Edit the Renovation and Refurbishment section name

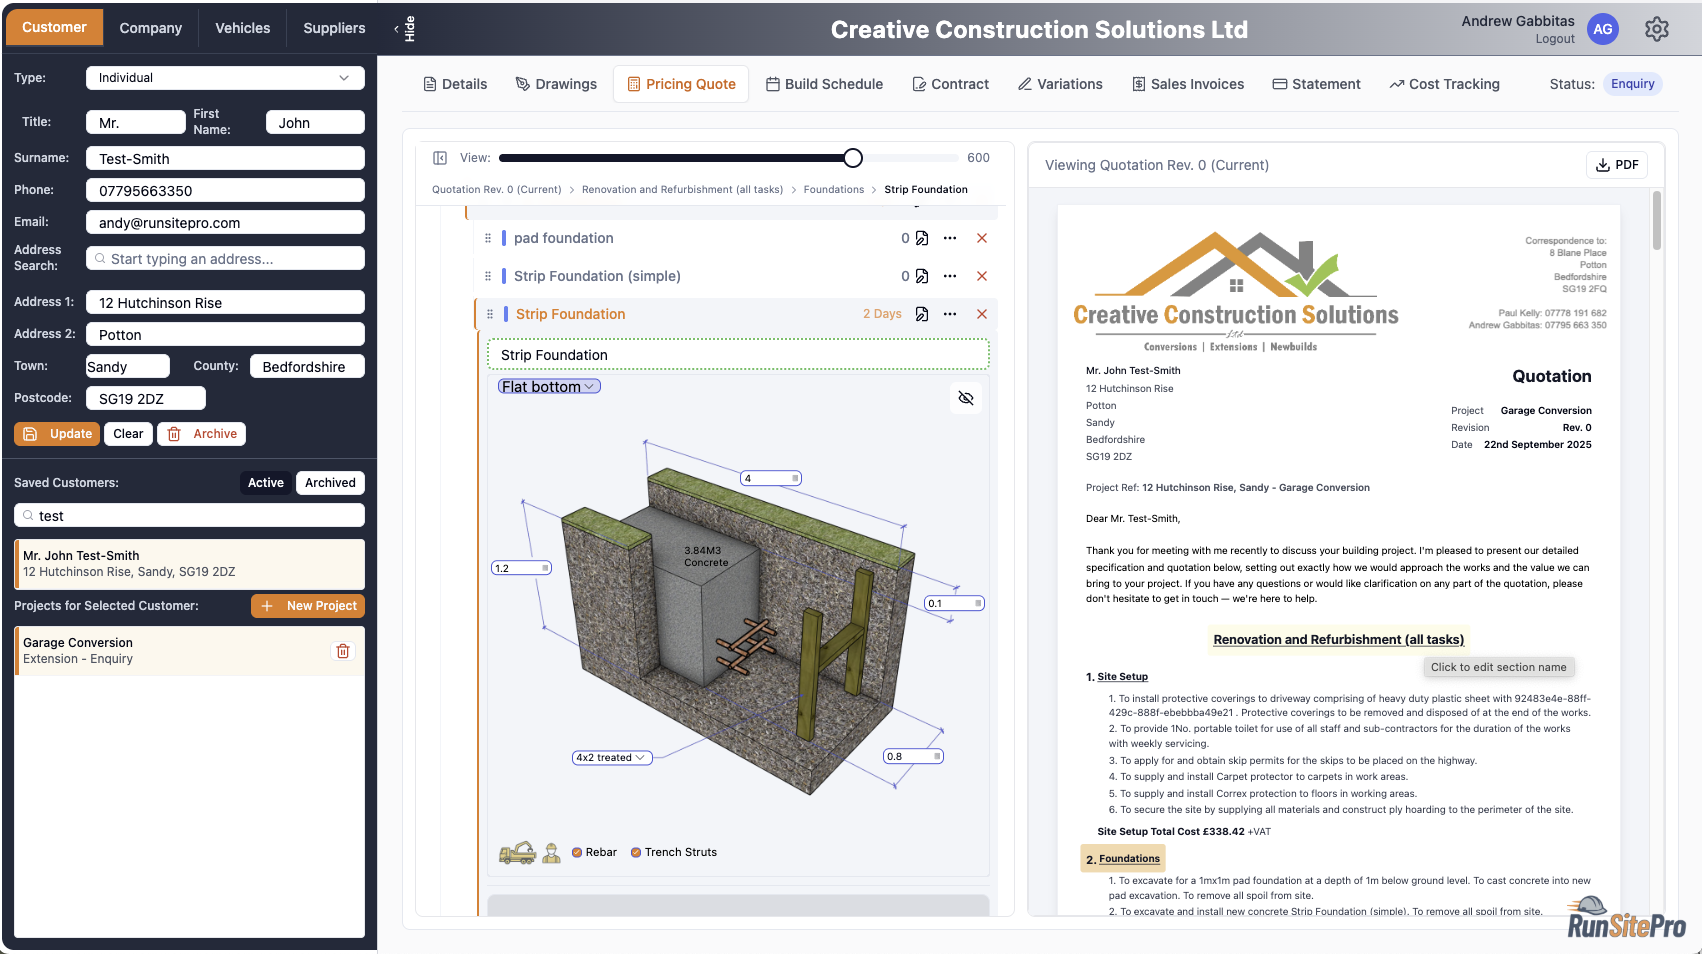click(1338, 640)
